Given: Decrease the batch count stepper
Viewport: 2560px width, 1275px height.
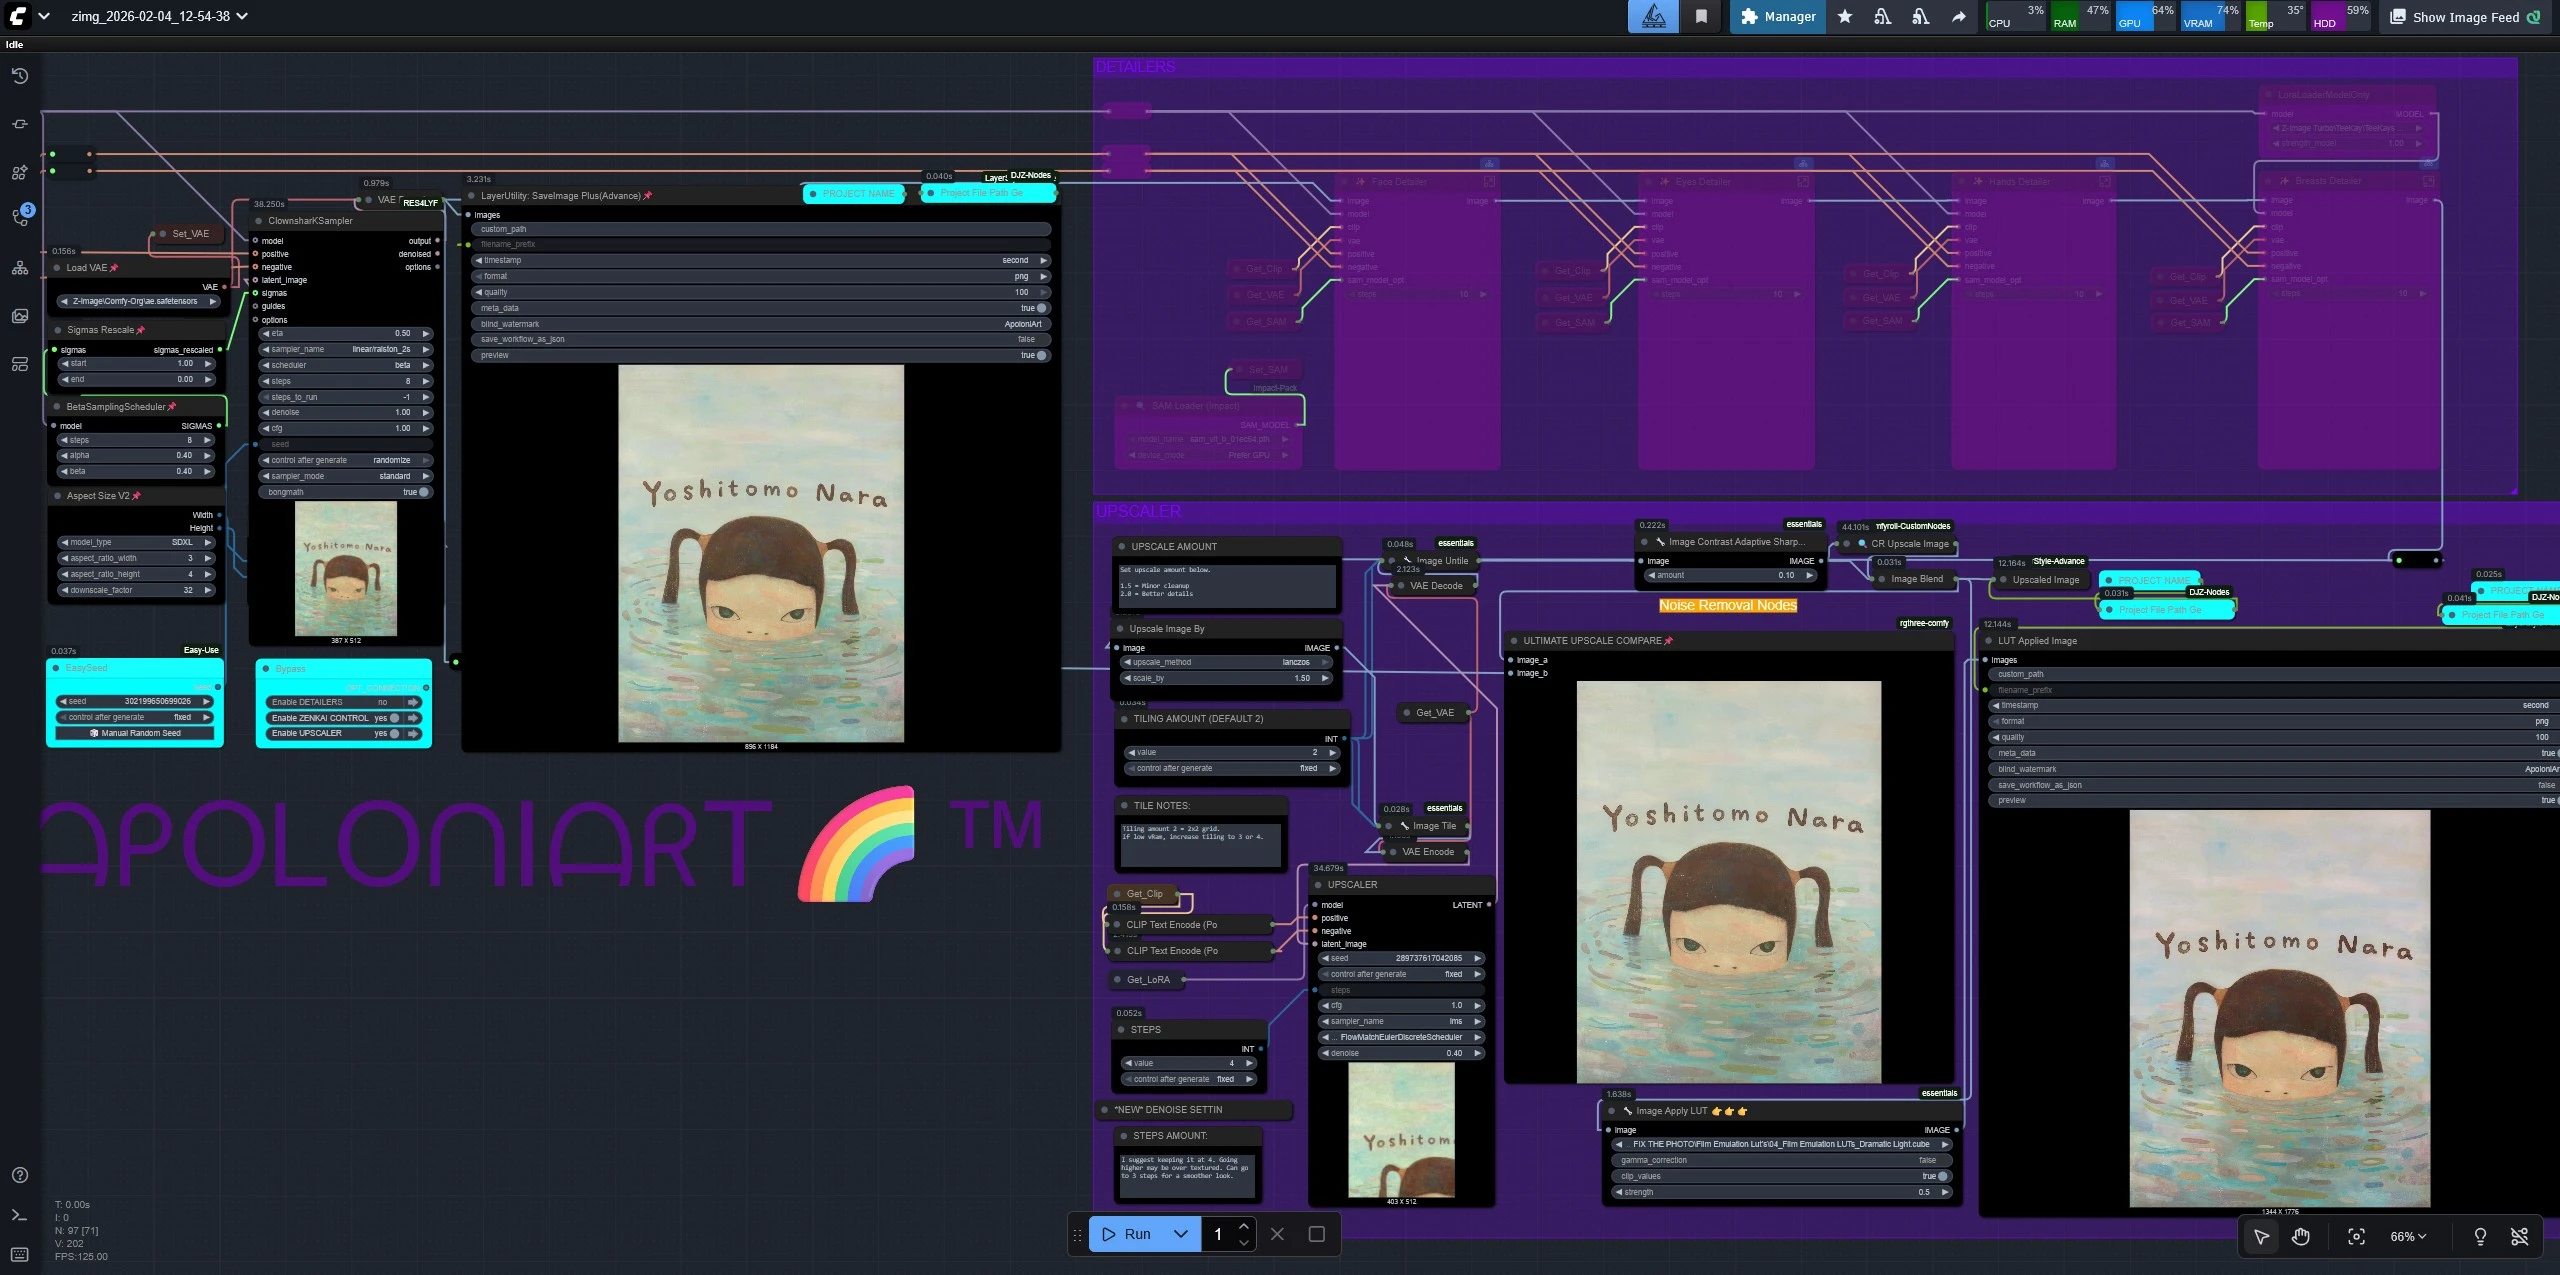Looking at the screenshot, I should (x=1244, y=1242).
